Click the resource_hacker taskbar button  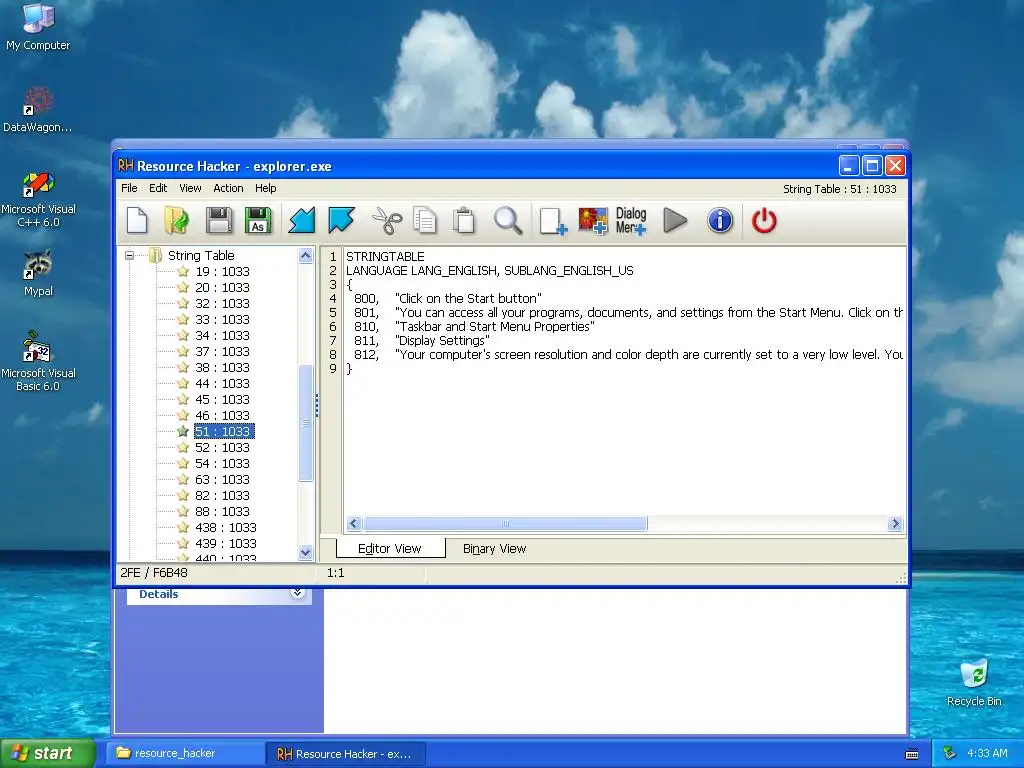[x=185, y=754]
